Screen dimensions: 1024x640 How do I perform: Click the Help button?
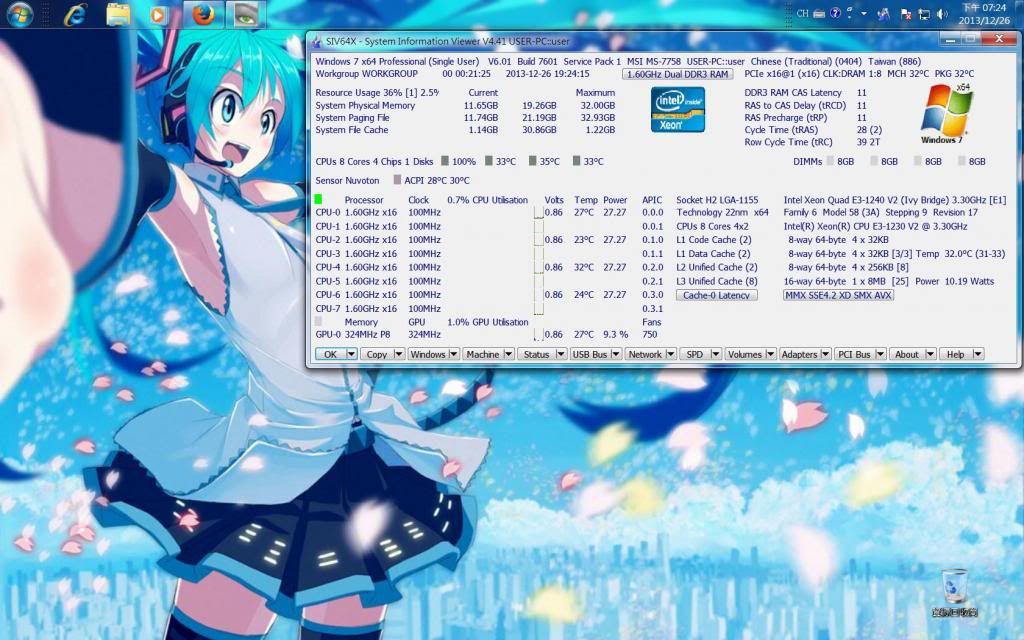[955, 354]
